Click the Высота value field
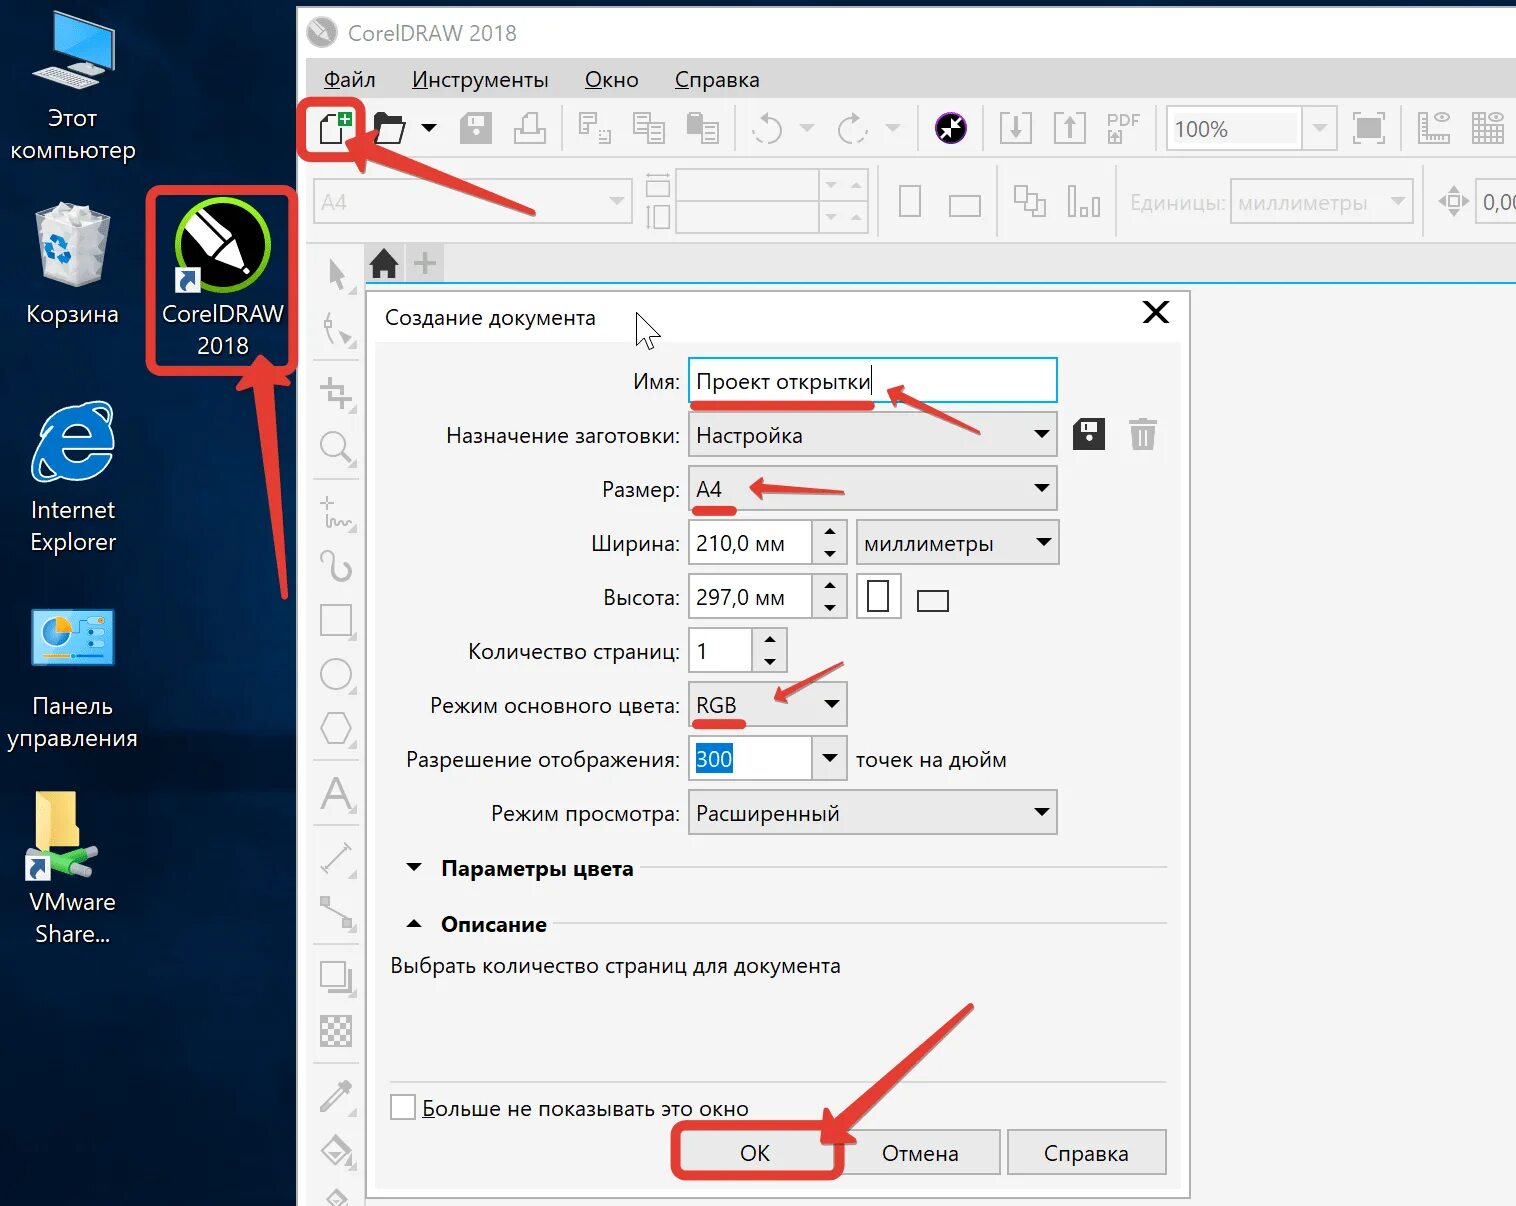 pos(750,597)
